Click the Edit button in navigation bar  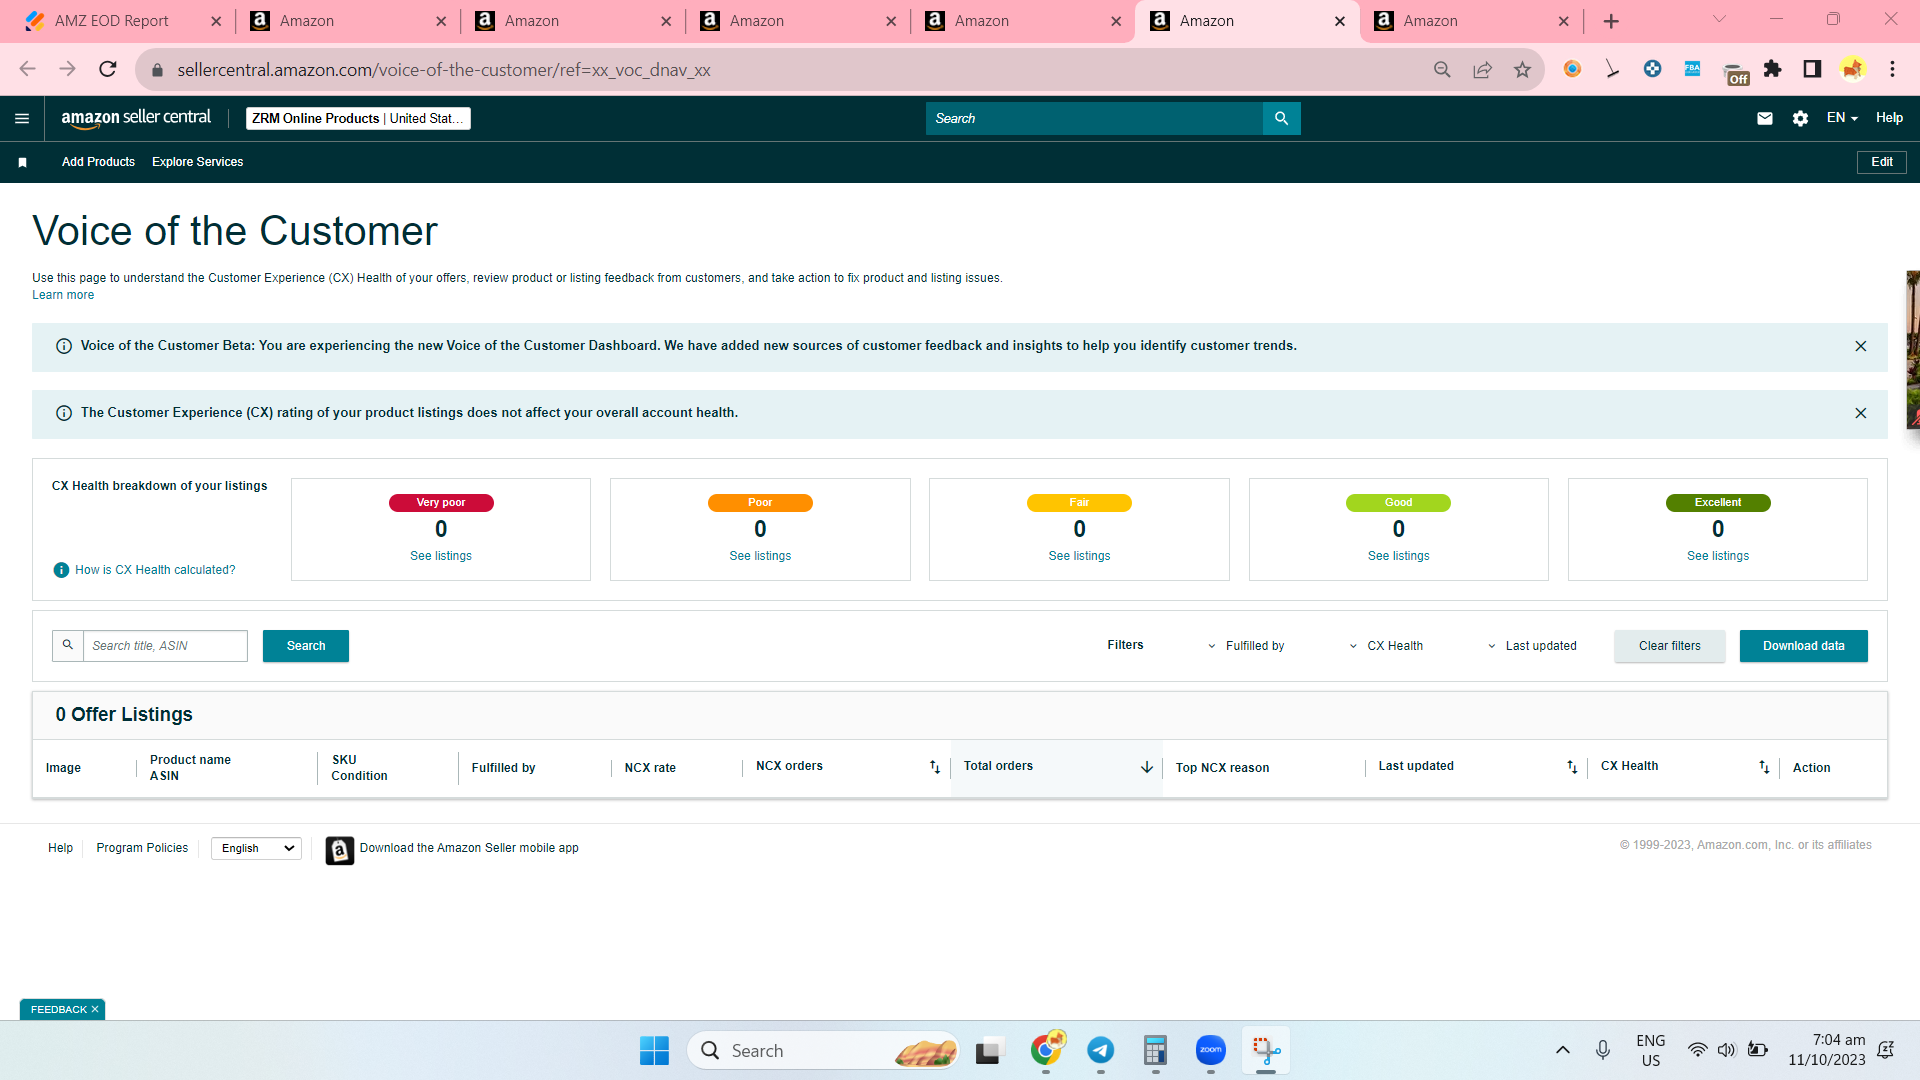pos(1881,162)
